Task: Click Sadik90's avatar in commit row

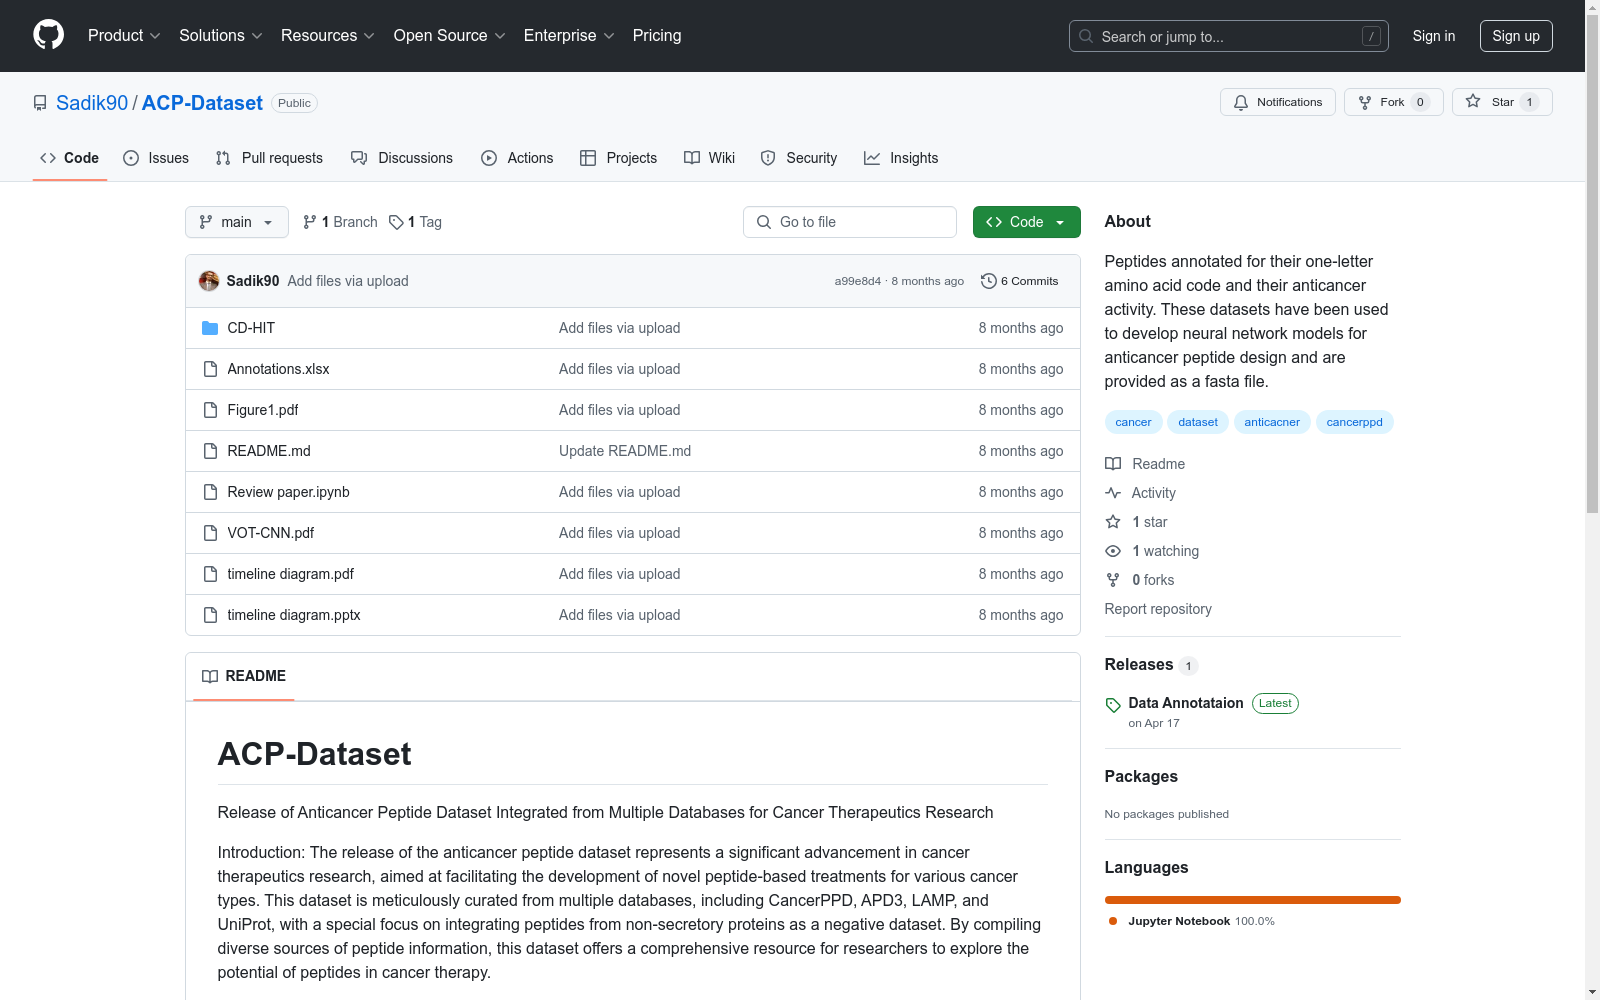Action: point(209,281)
